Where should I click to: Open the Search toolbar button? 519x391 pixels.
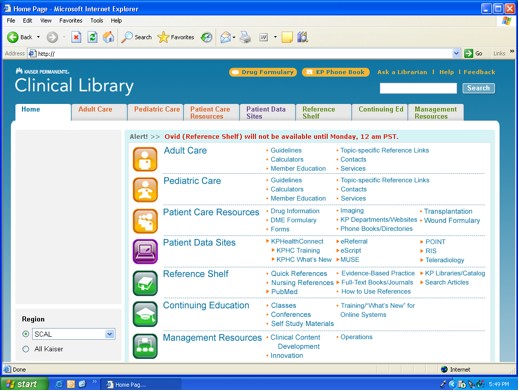pyautogui.click(x=136, y=37)
